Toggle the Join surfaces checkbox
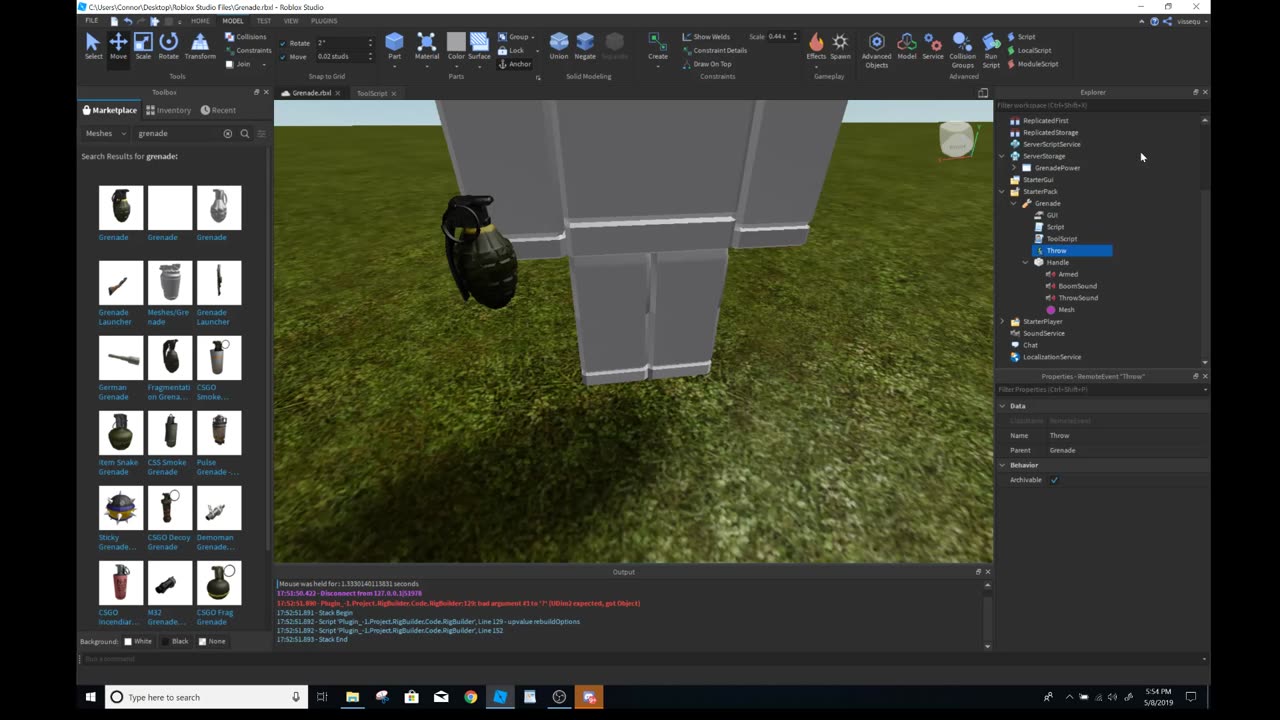1280x720 pixels. [229, 64]
